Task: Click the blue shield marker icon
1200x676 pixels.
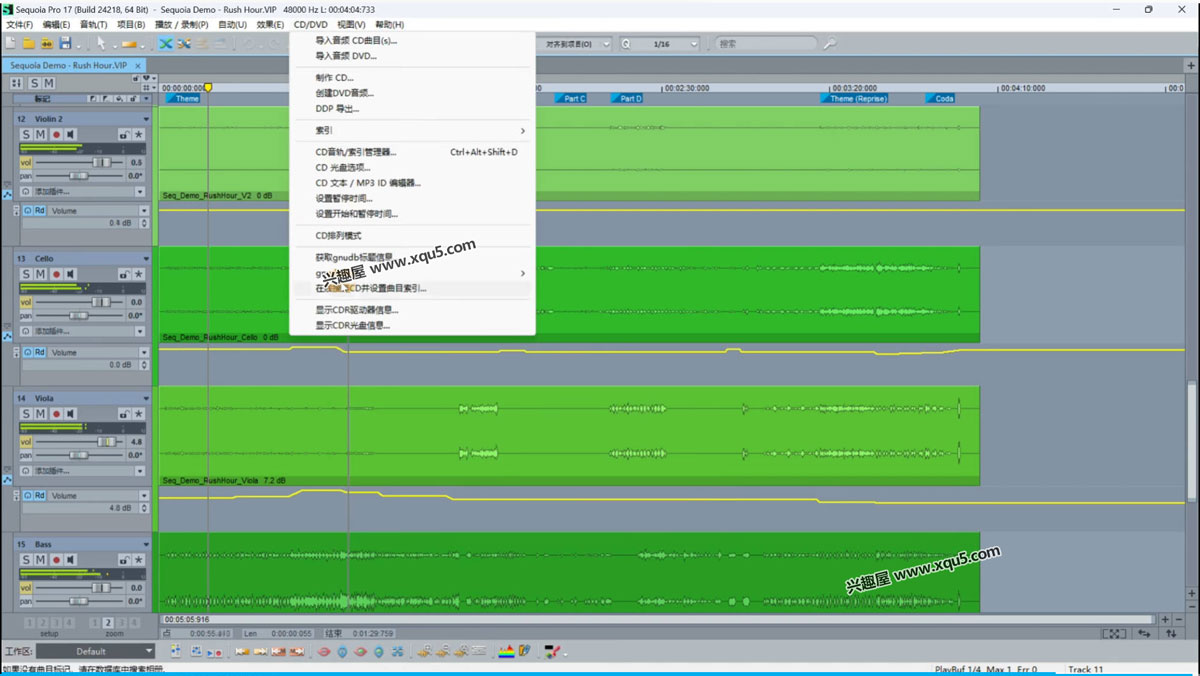Action: coord(342,652)
